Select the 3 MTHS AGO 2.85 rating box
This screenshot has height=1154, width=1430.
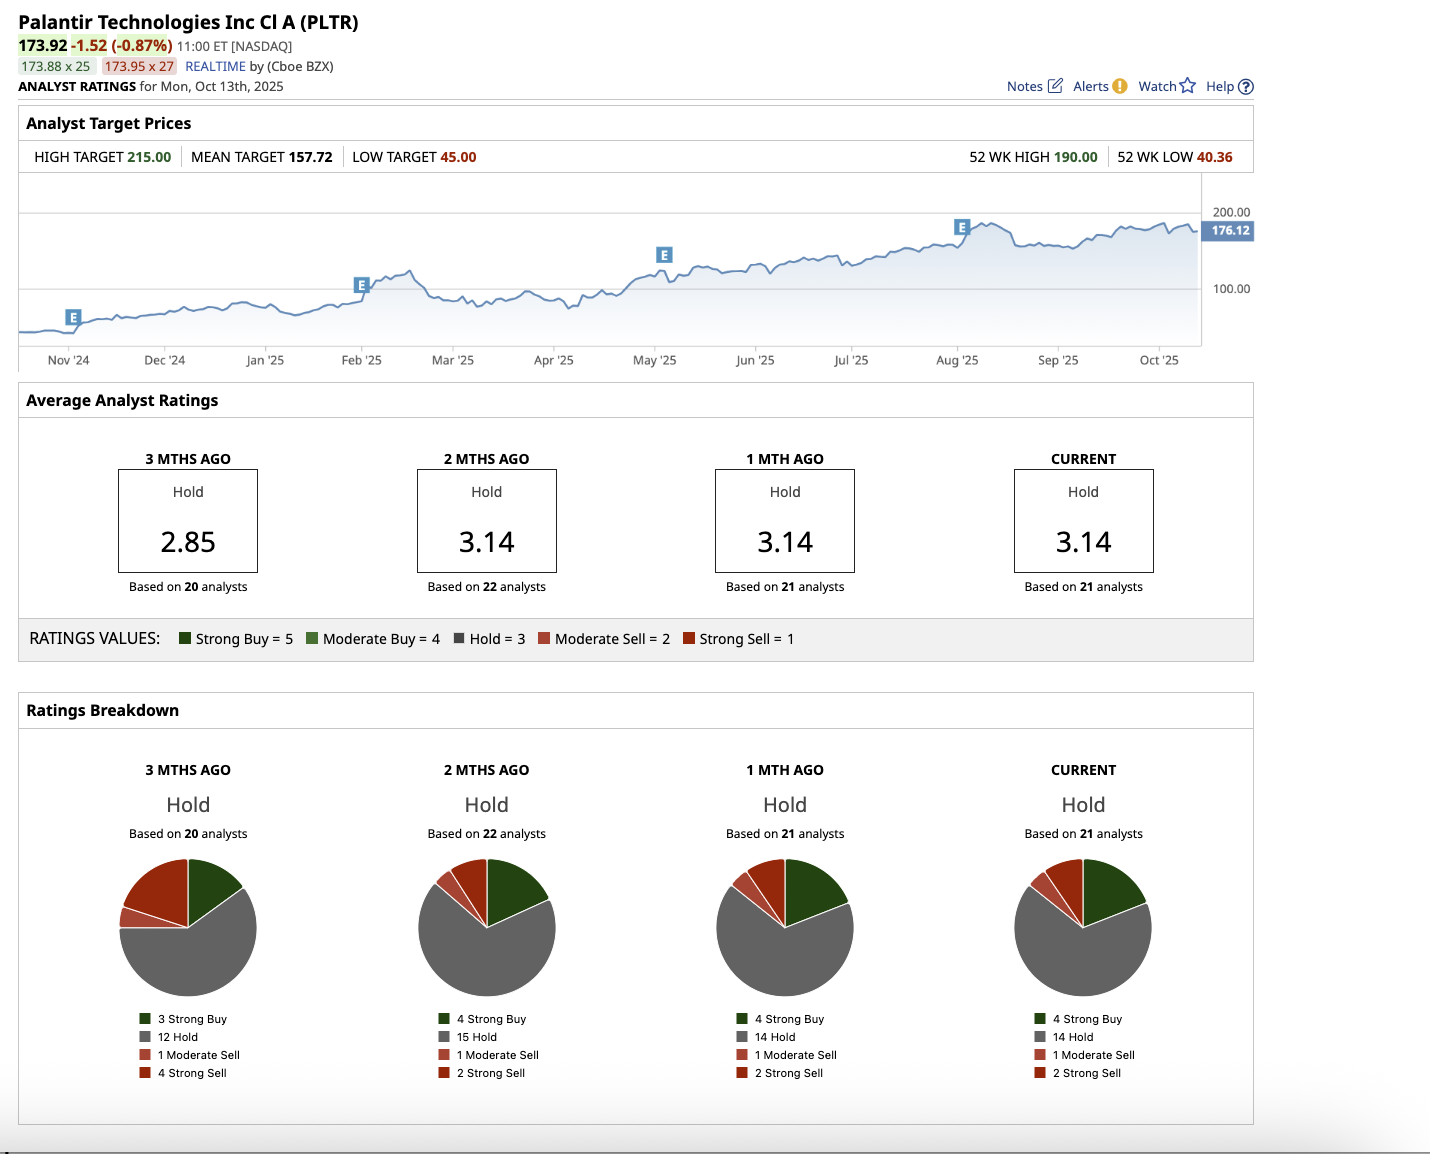(x=188, y=521)
